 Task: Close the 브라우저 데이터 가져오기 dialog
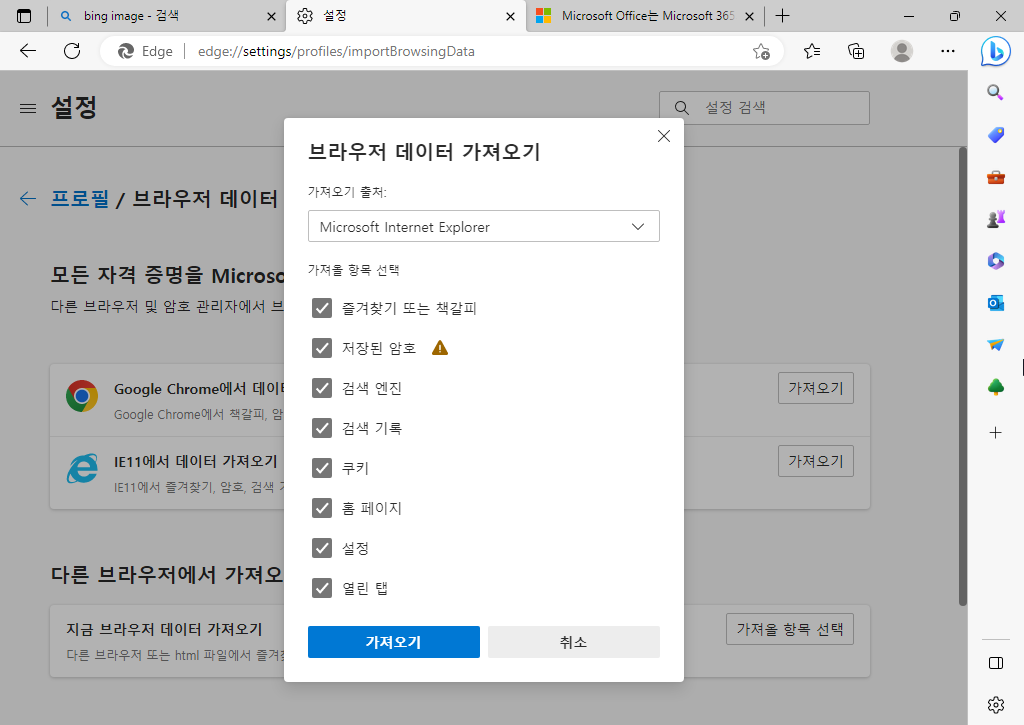664,136
